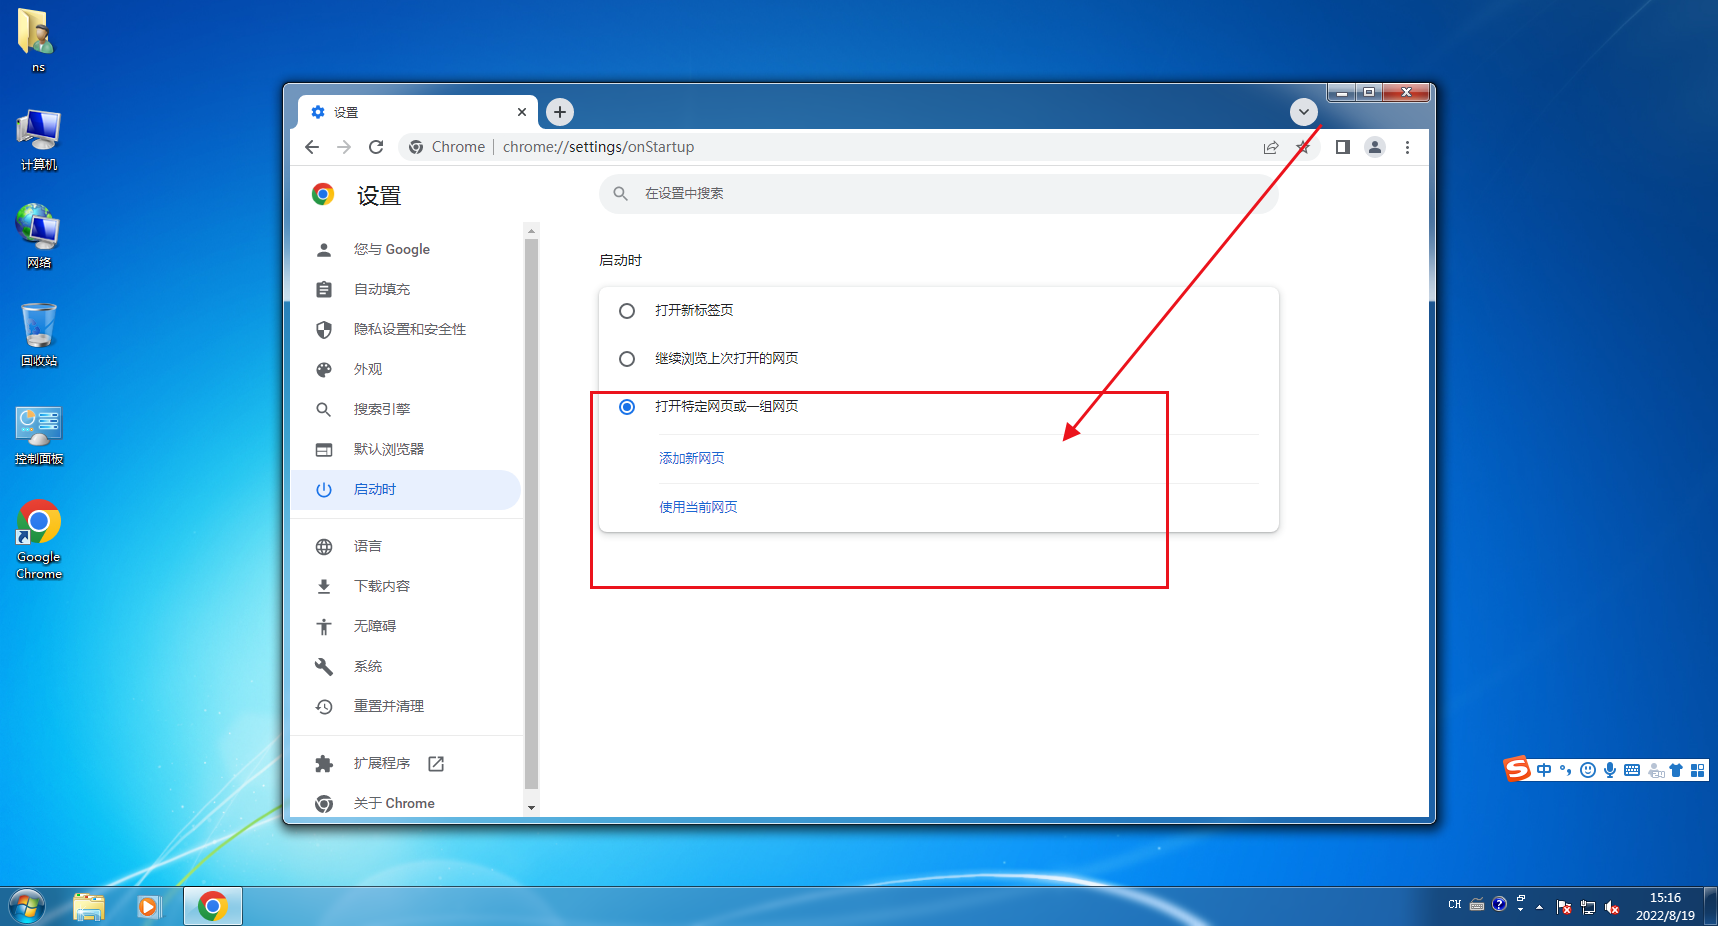Select 打开特定网页或一组网页 radio option
Viewport: 1718px width, 926px height.
(627, 407)
